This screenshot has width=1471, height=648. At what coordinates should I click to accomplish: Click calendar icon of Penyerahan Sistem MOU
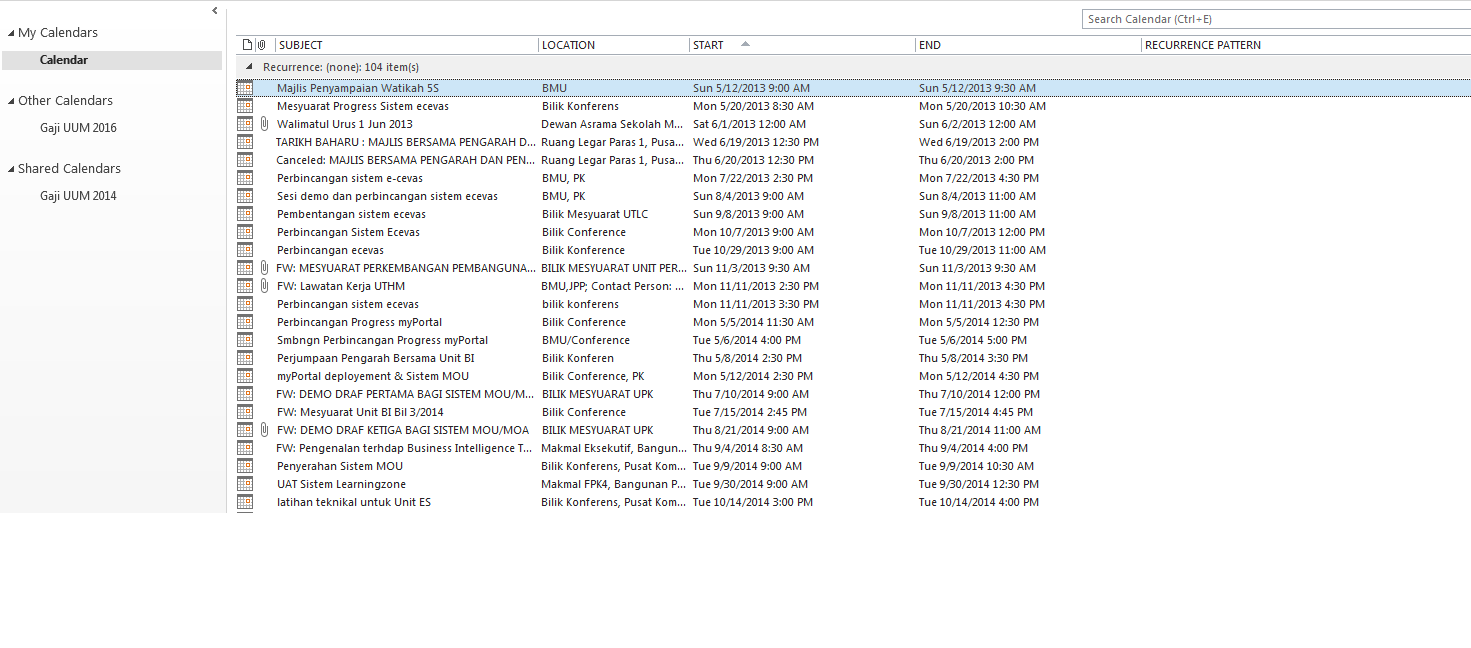(245, 466)
